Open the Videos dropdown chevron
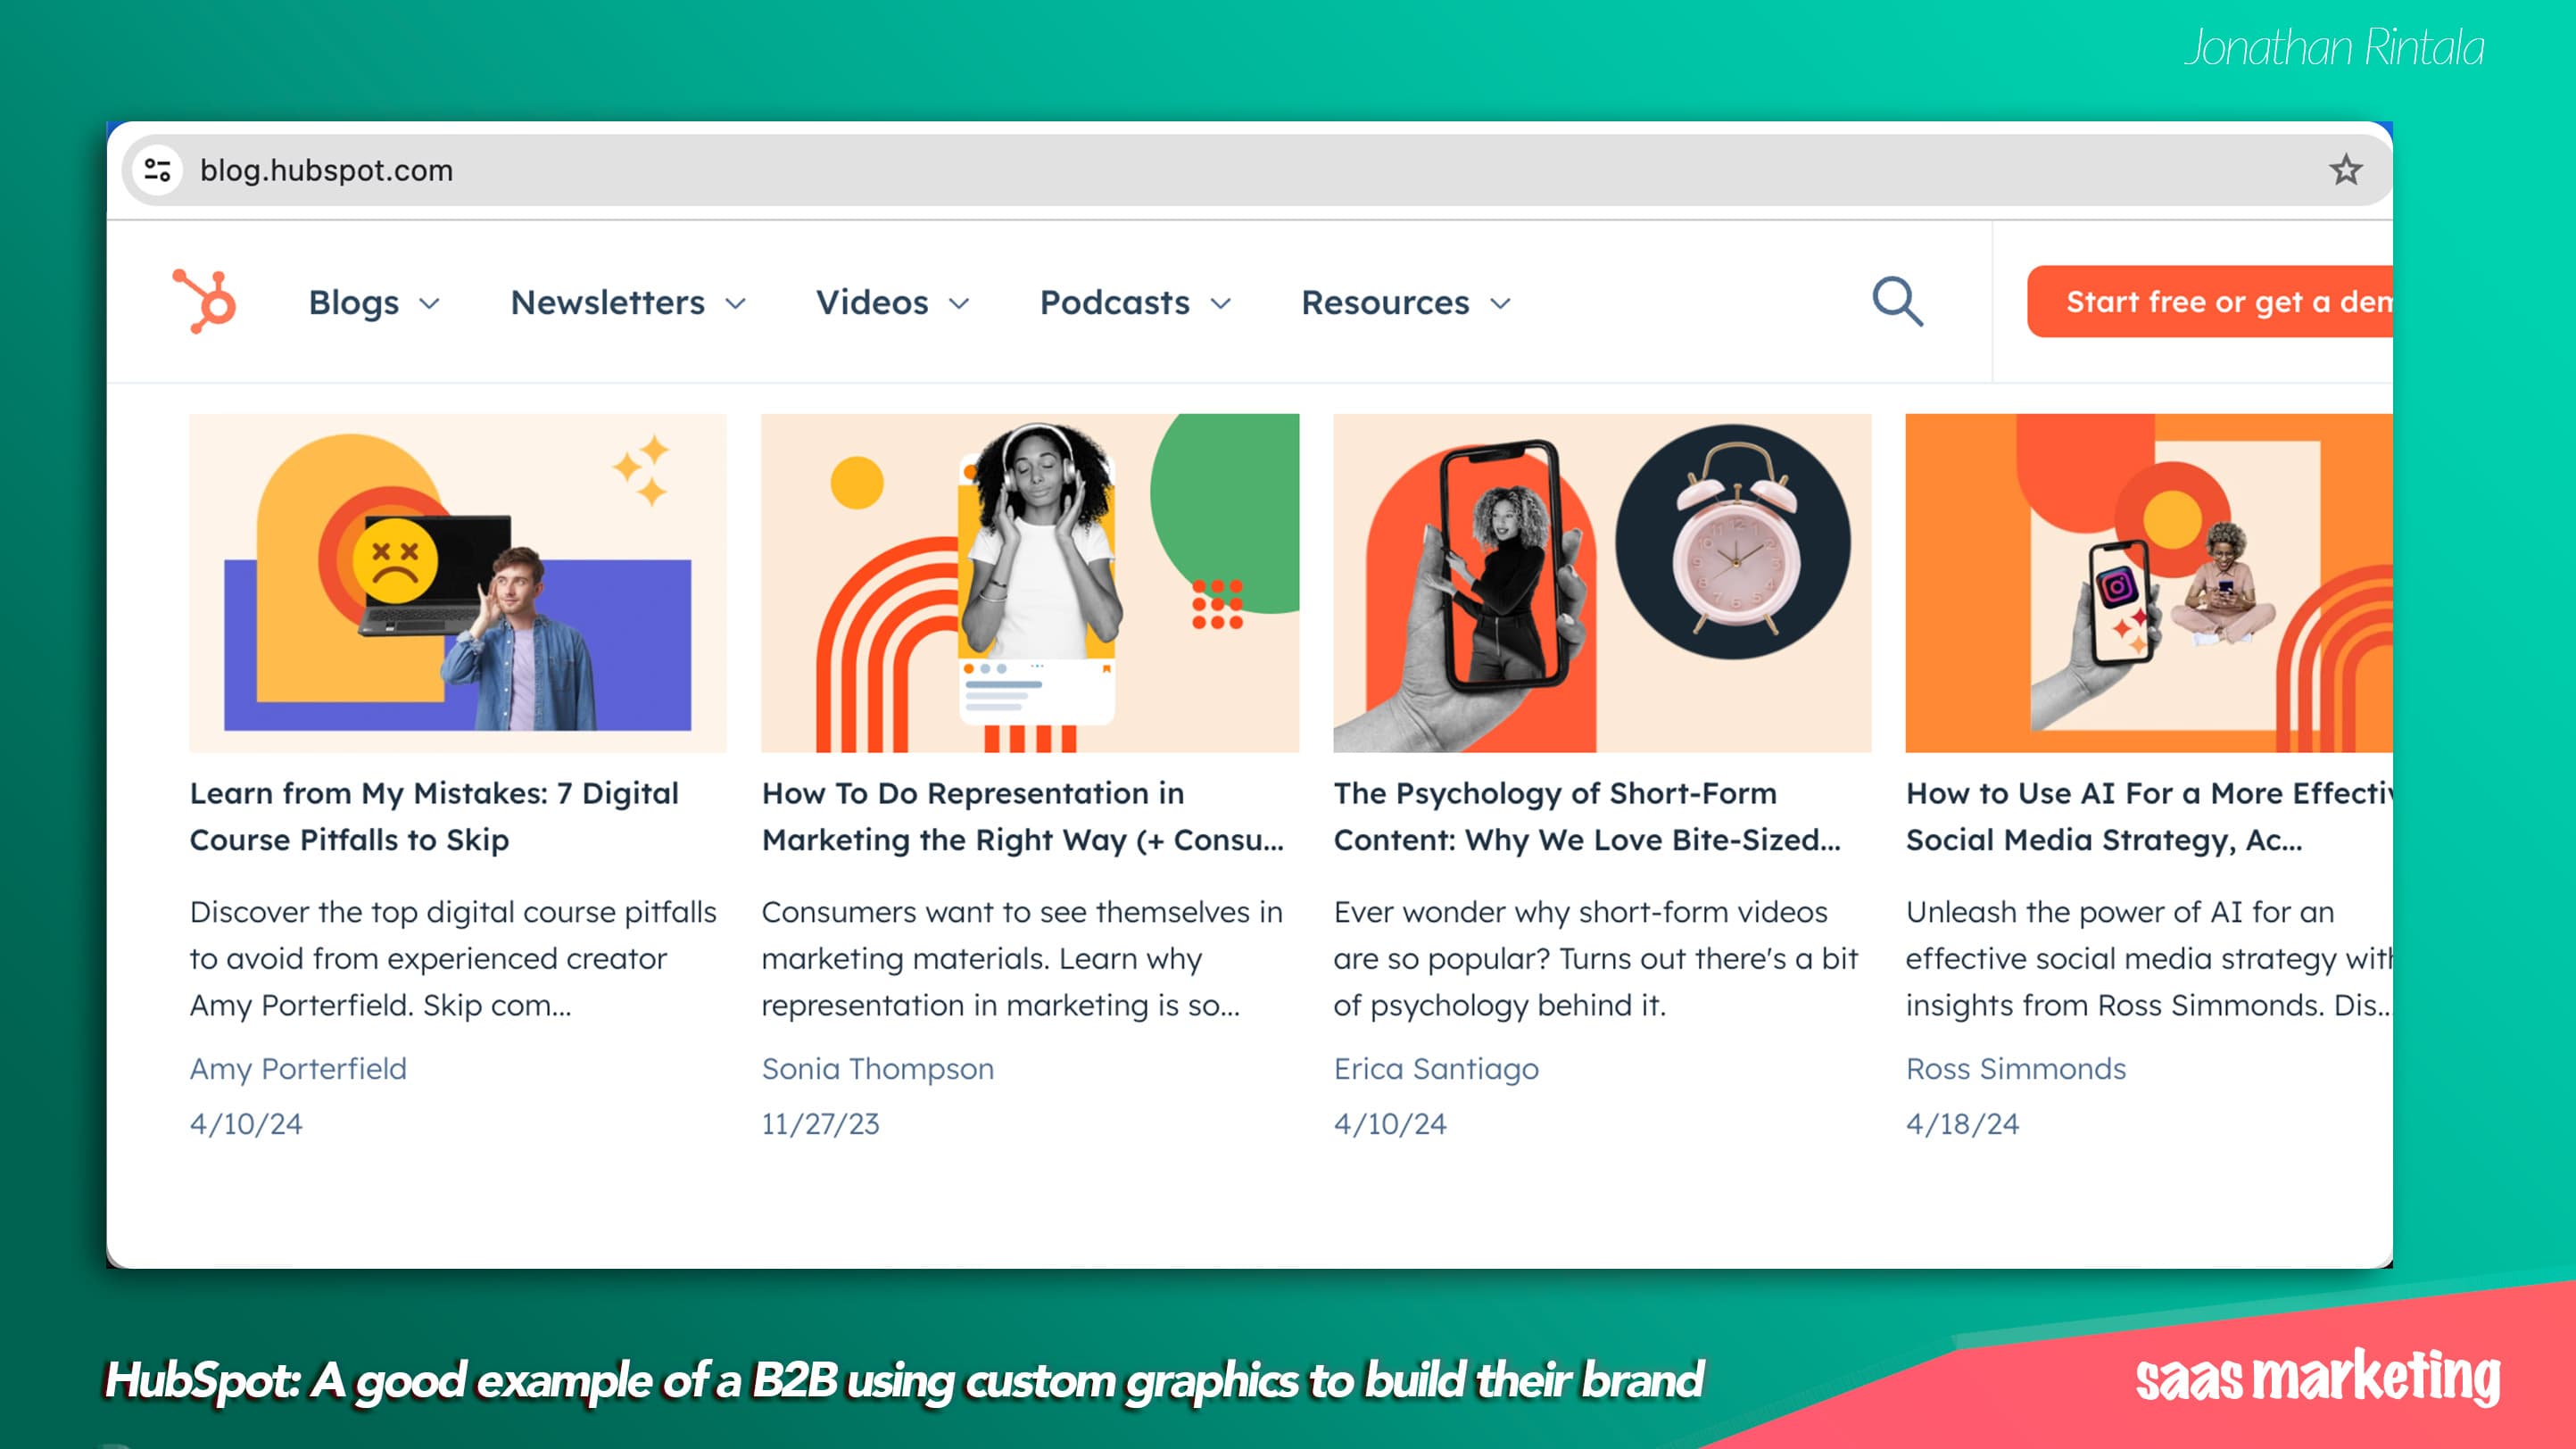 click(x=959, y=303)
